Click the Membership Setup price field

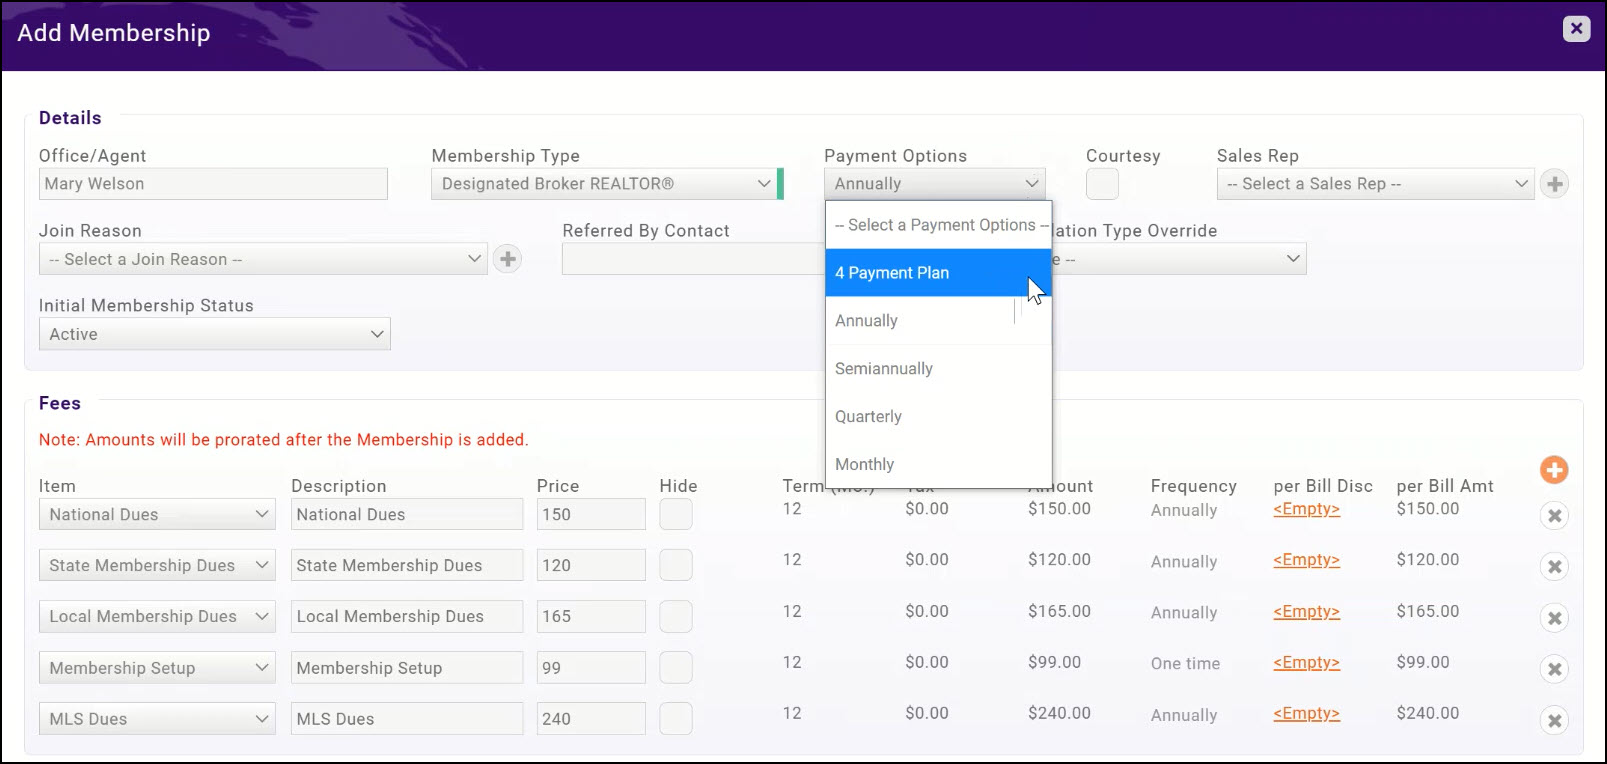(x=590, y=668)
